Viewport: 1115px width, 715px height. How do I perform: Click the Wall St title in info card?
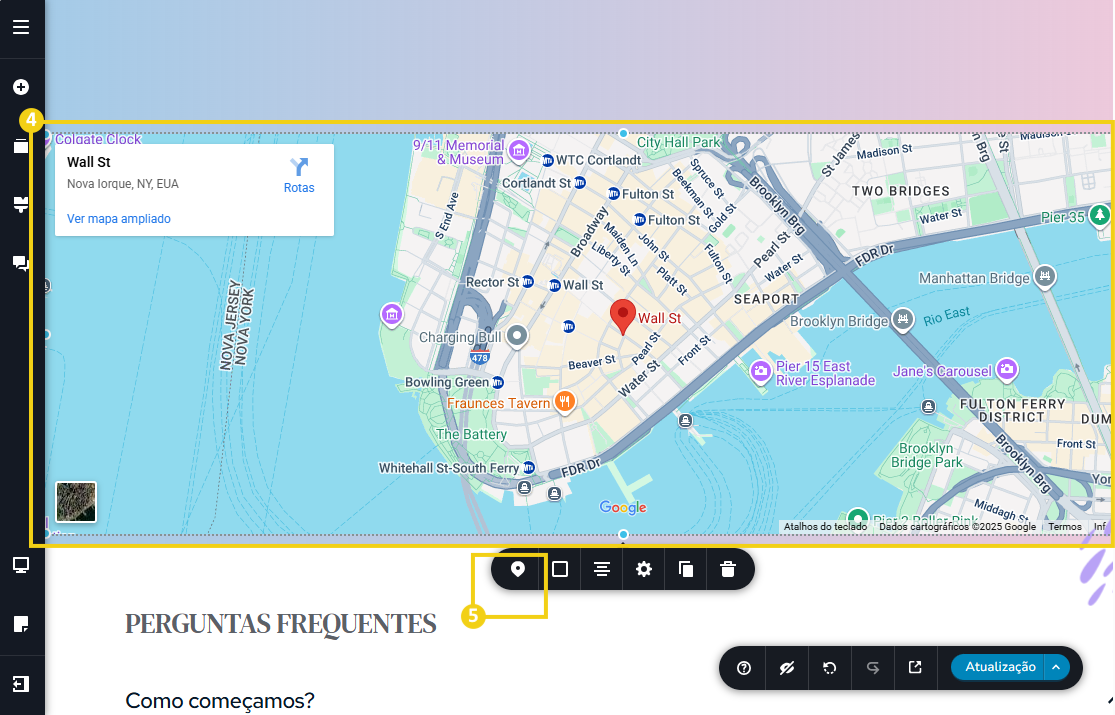[89, 162]
